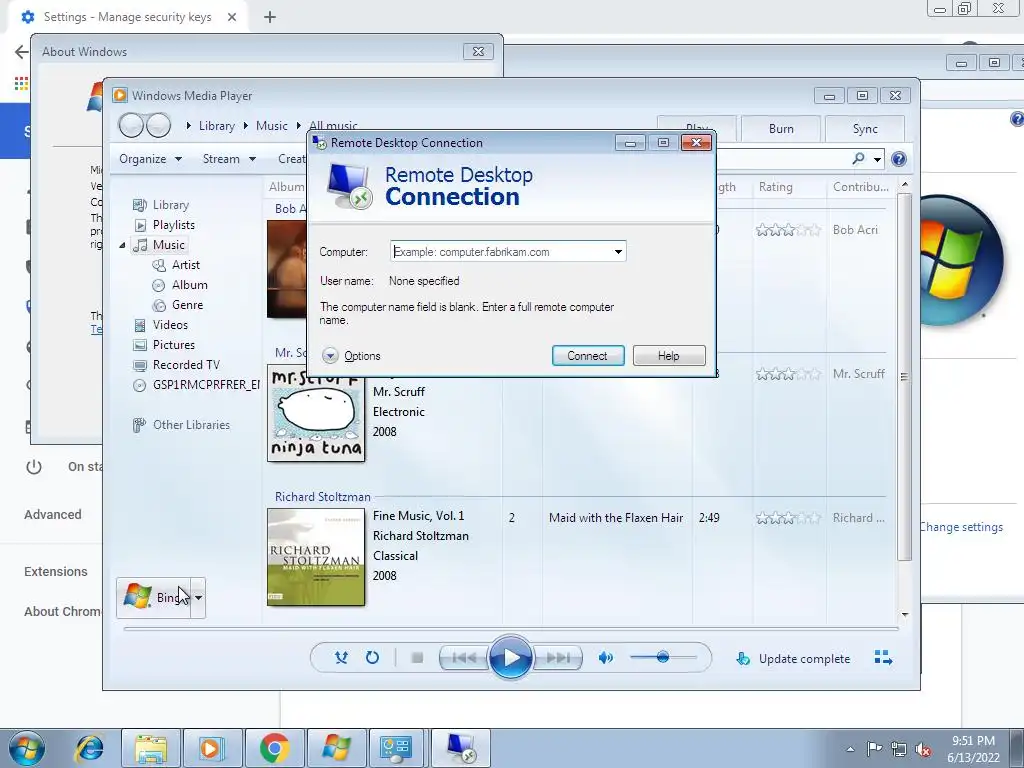Click Music in the breadcrumb path
The height and width of the screenshot is (768, 1024).
[272, 126]
